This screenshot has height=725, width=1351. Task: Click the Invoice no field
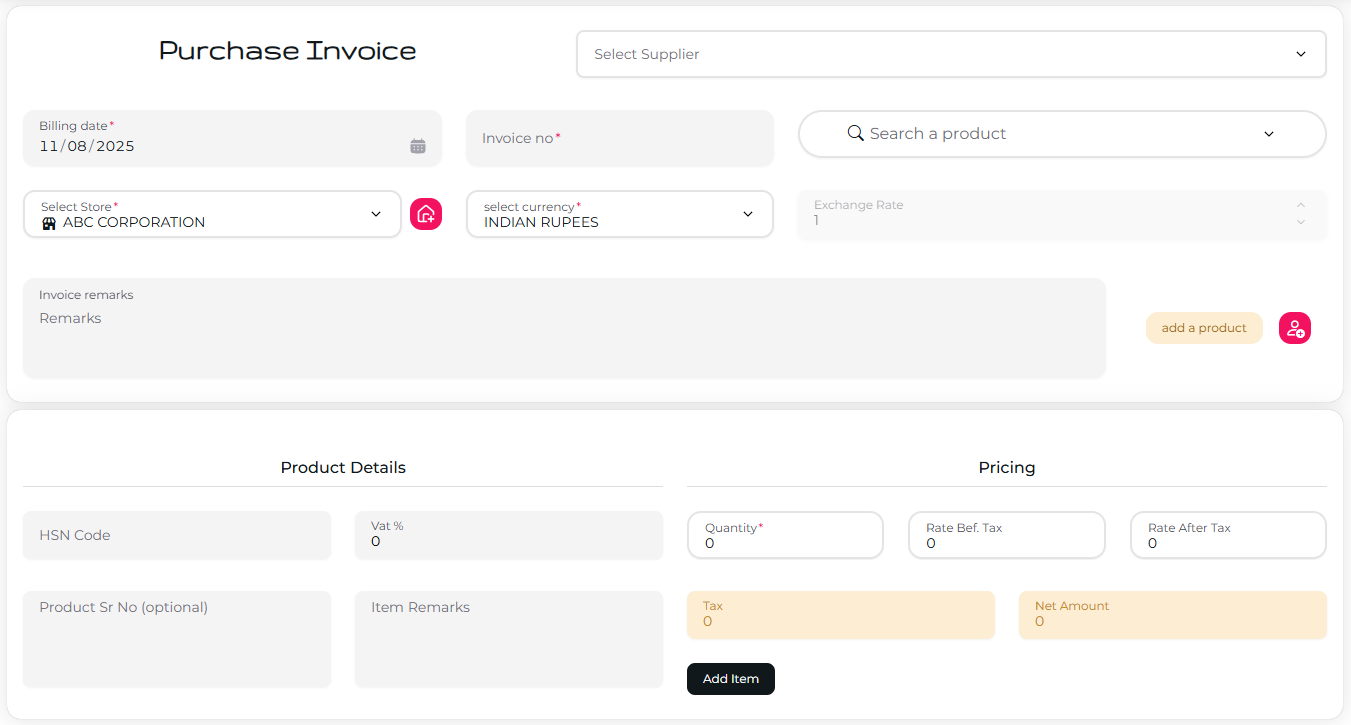pyautogui.click(x=619, y=138)
